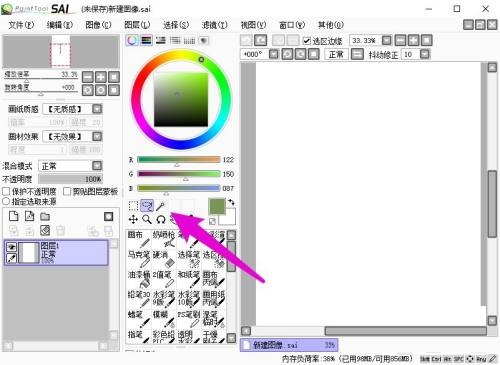Click the 正常 button in the toolbar
This screenshot has width=500, height=365.
point(336,54)
